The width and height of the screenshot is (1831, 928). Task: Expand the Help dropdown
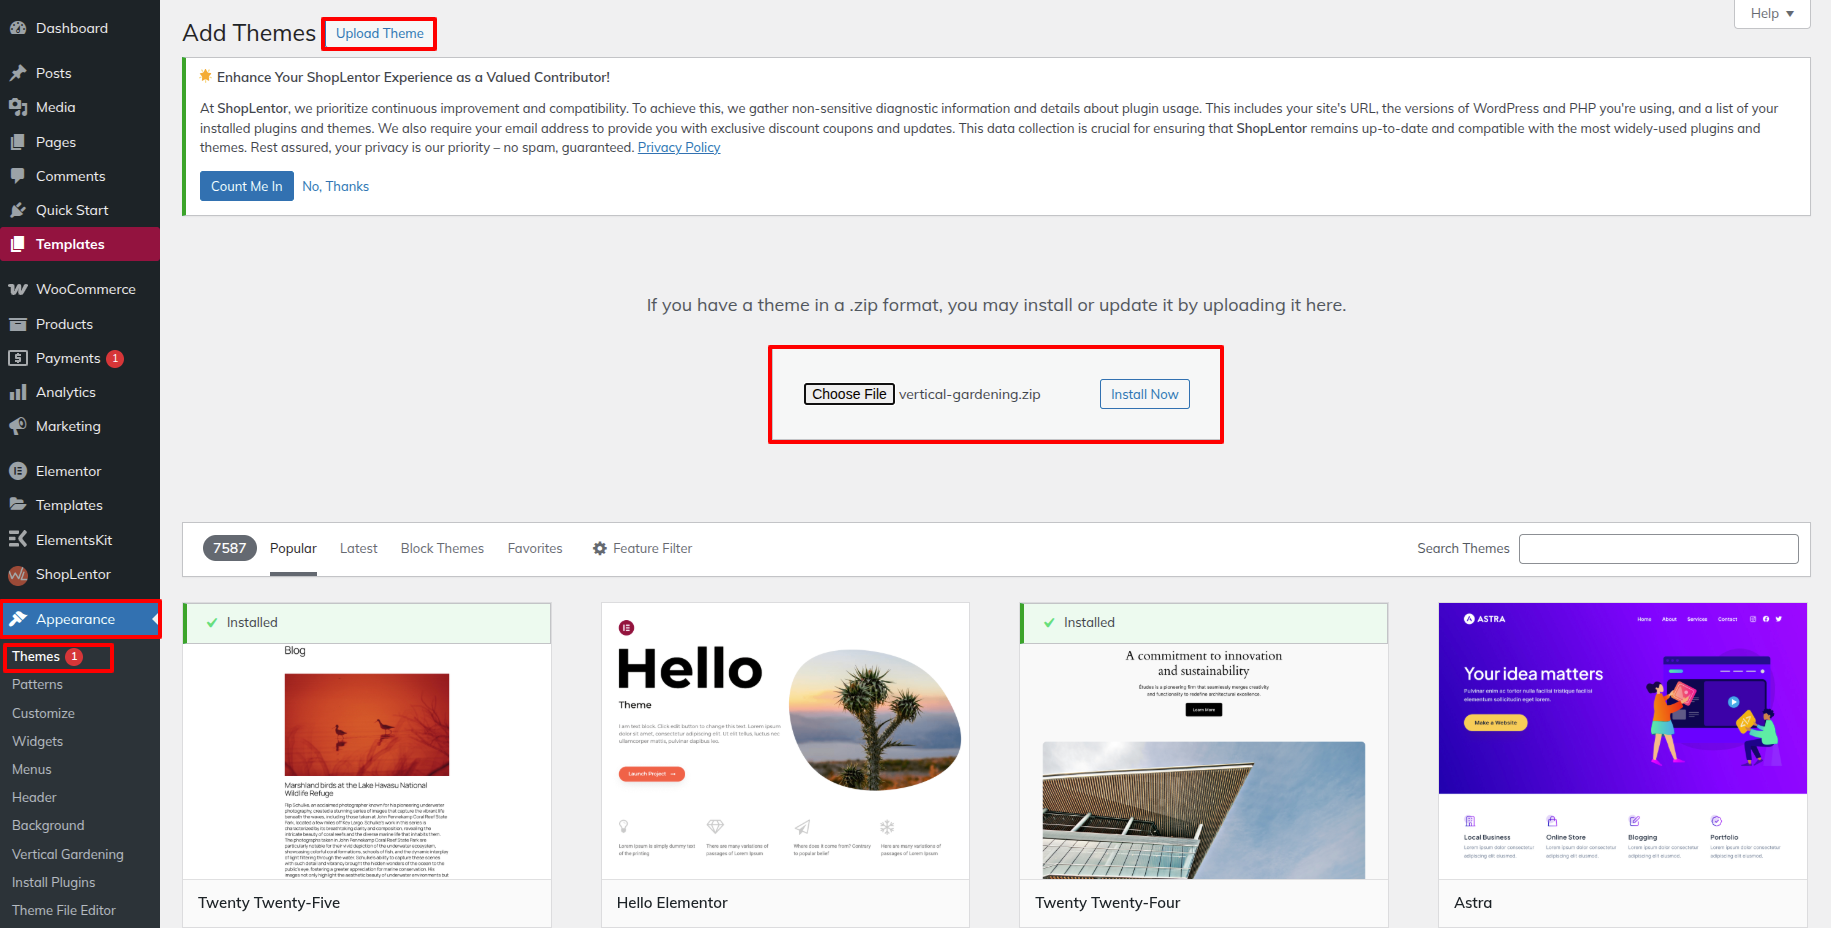point(1771,14)
